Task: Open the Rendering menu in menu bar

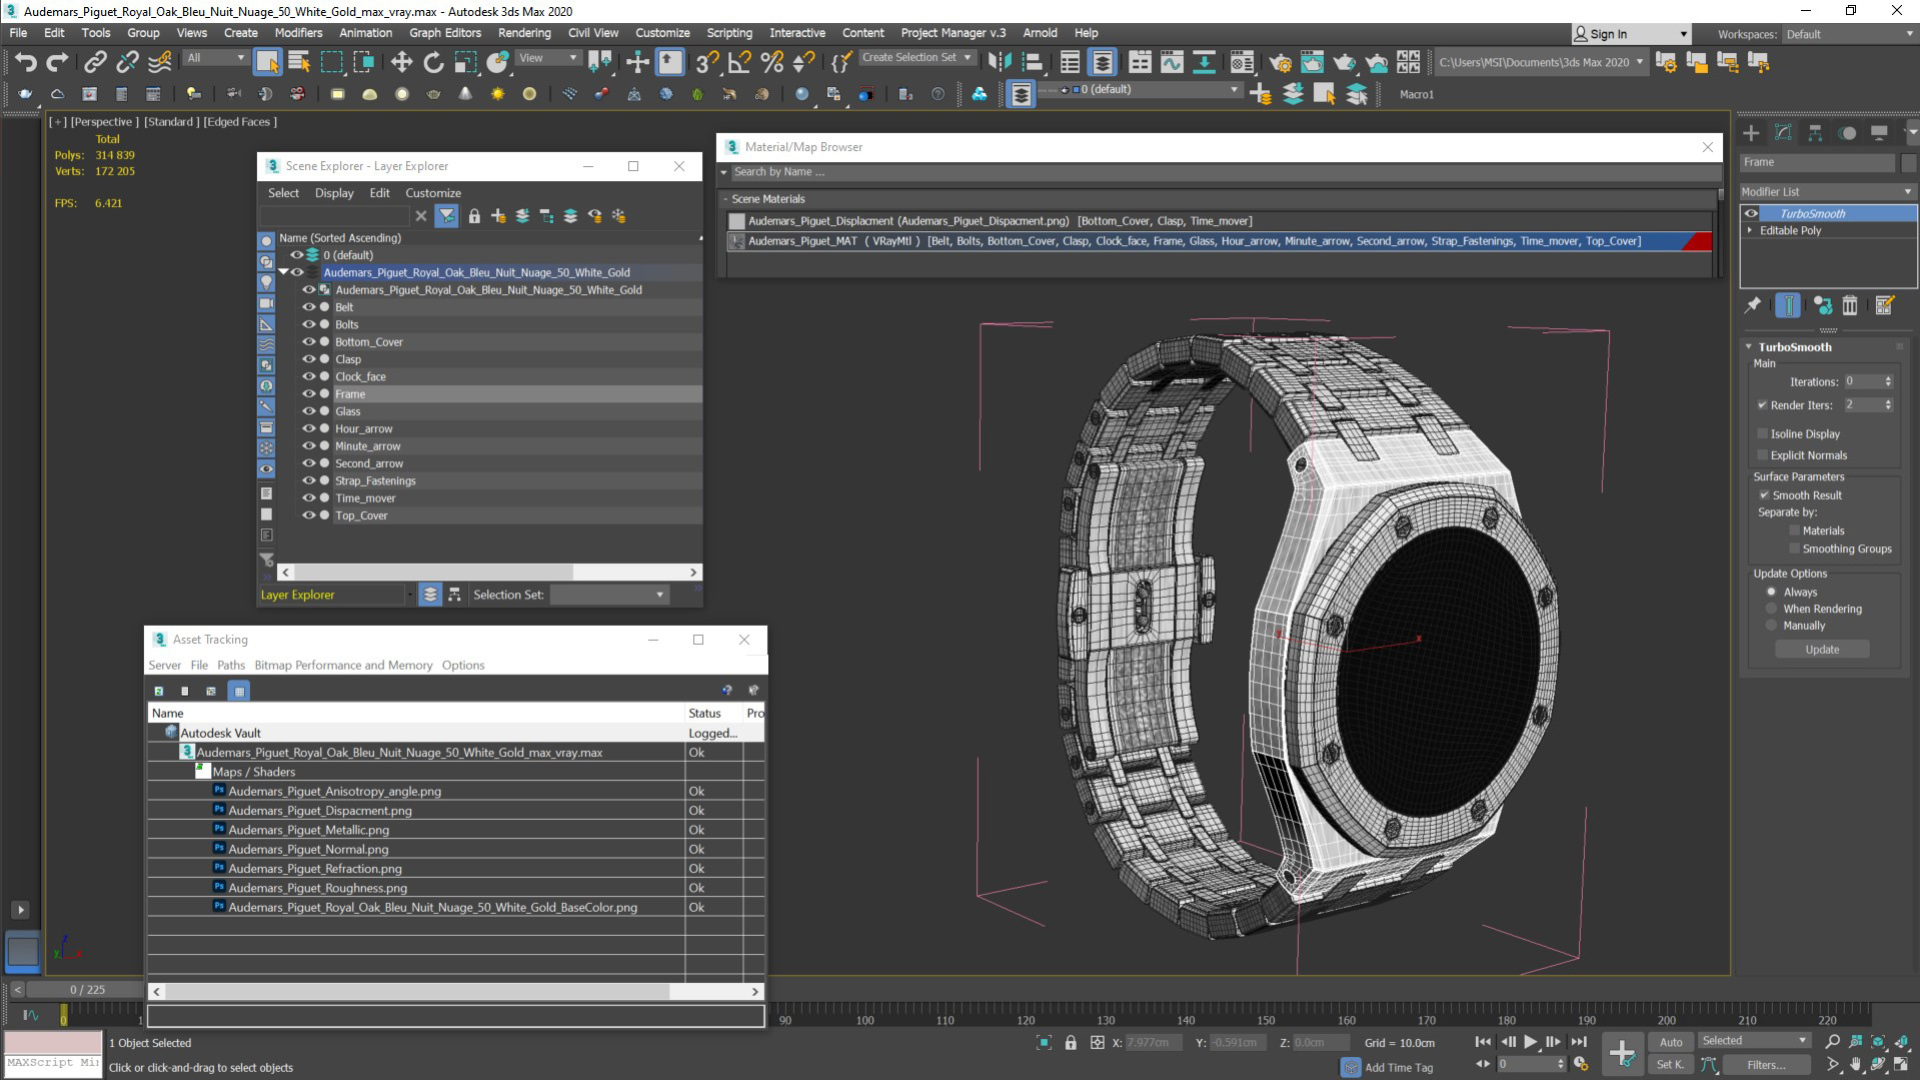Action: (x=537, y=33)
